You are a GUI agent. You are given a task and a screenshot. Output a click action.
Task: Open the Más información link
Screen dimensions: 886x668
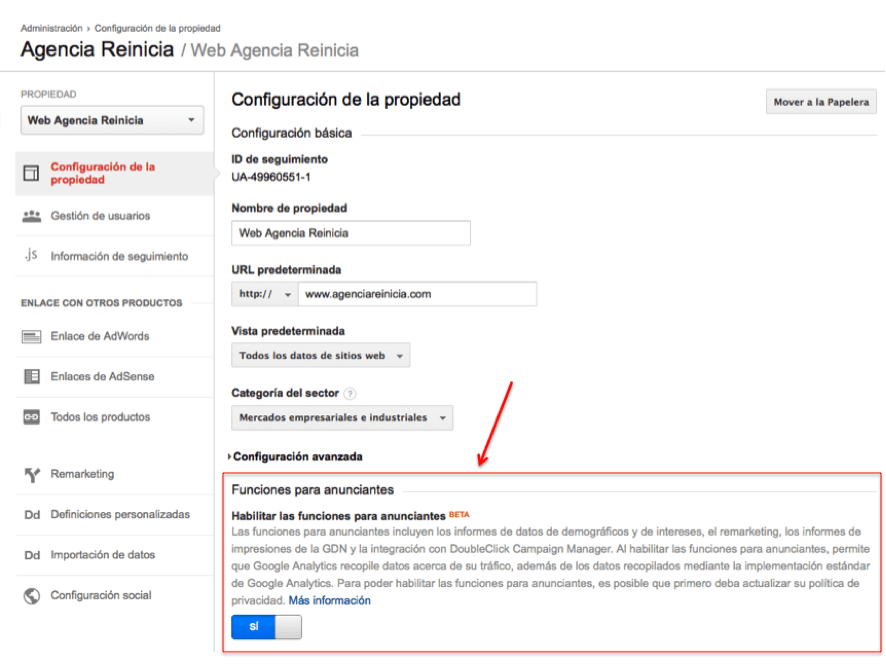329,601
